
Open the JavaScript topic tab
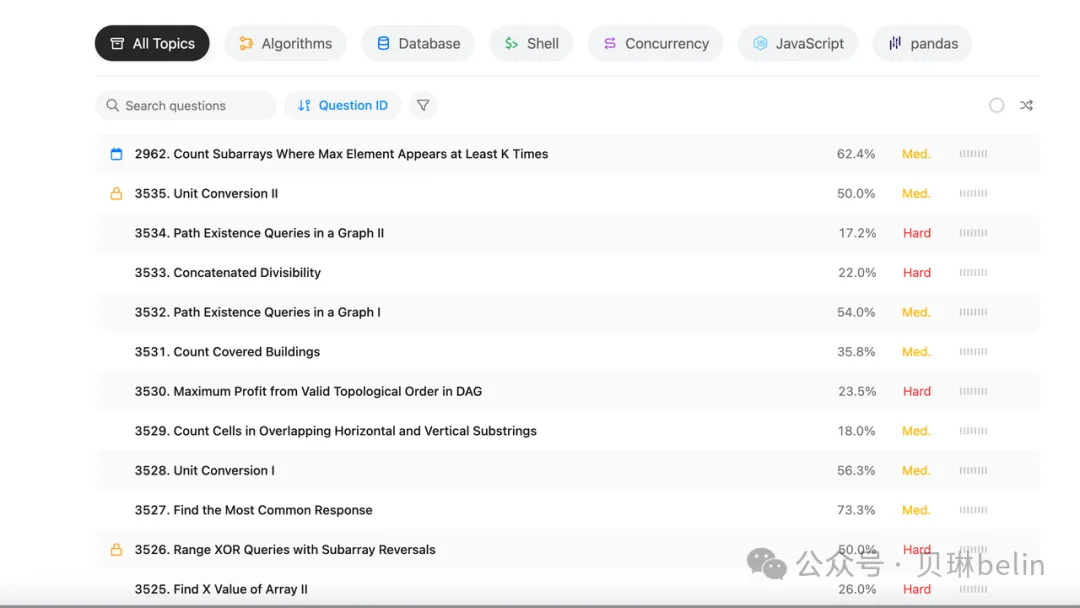click(798, 43)
